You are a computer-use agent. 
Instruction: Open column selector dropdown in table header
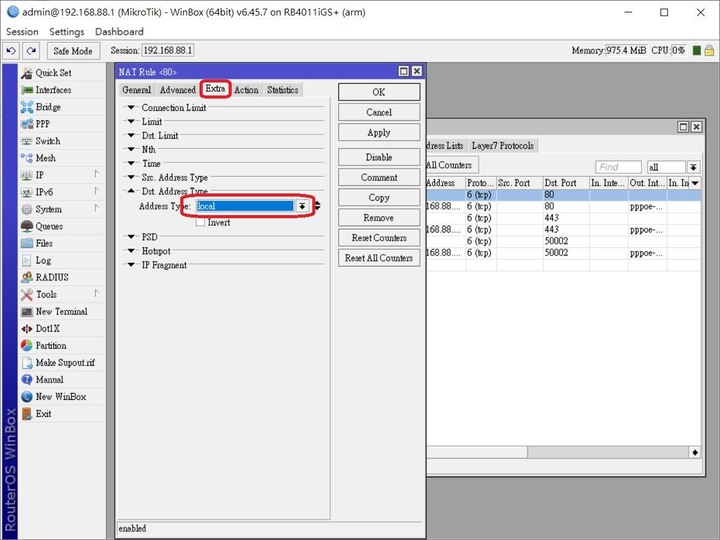click(x=695, y=183)
